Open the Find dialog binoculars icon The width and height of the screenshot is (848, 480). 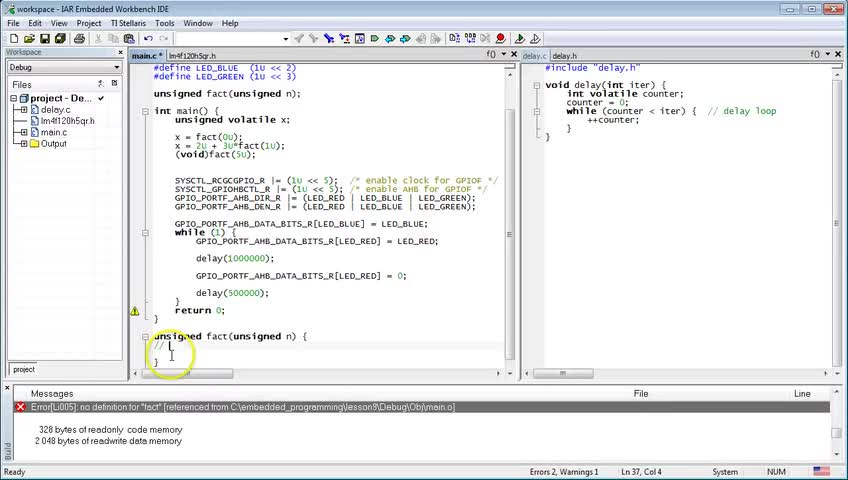coord(329,38)
